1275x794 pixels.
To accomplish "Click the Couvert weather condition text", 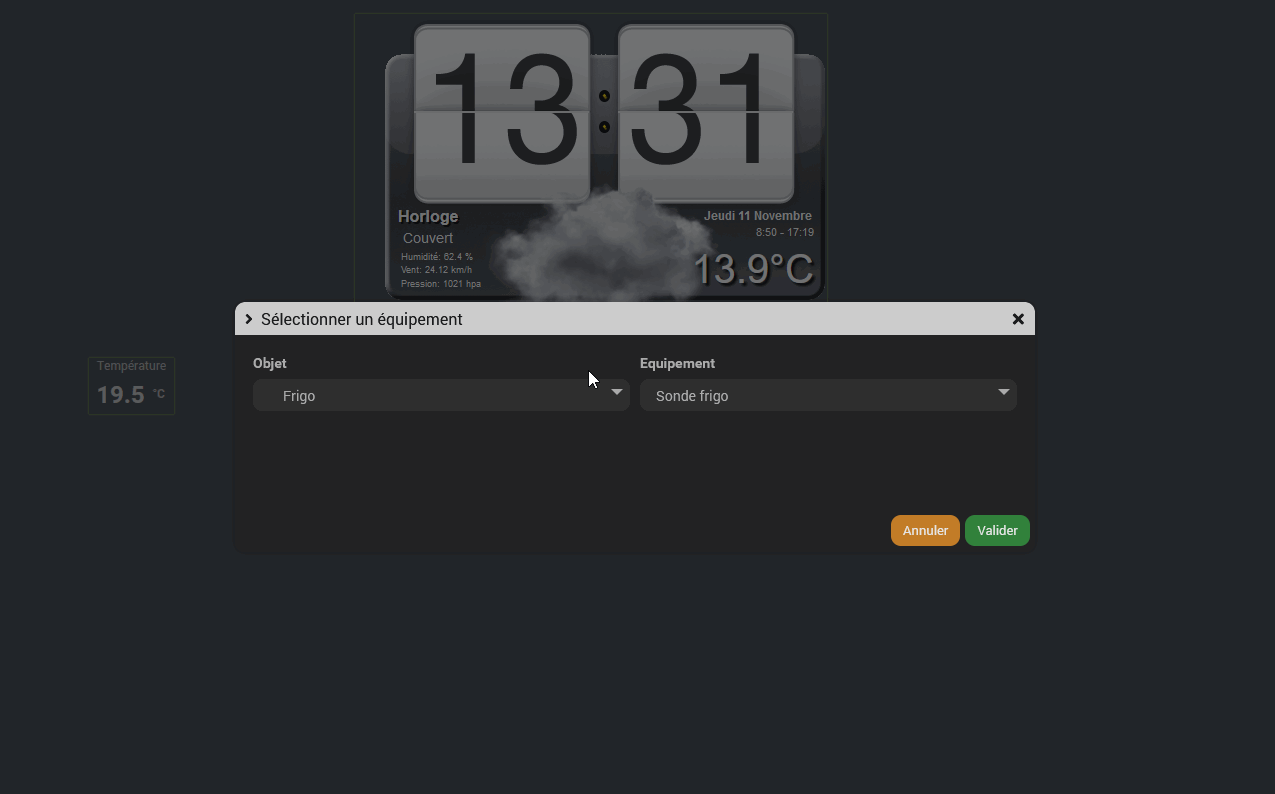I will point(428,238).
